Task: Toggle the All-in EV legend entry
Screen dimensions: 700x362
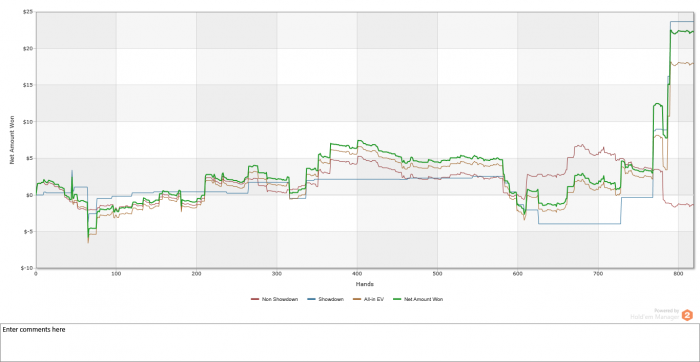Action: [x=368, y=299]
